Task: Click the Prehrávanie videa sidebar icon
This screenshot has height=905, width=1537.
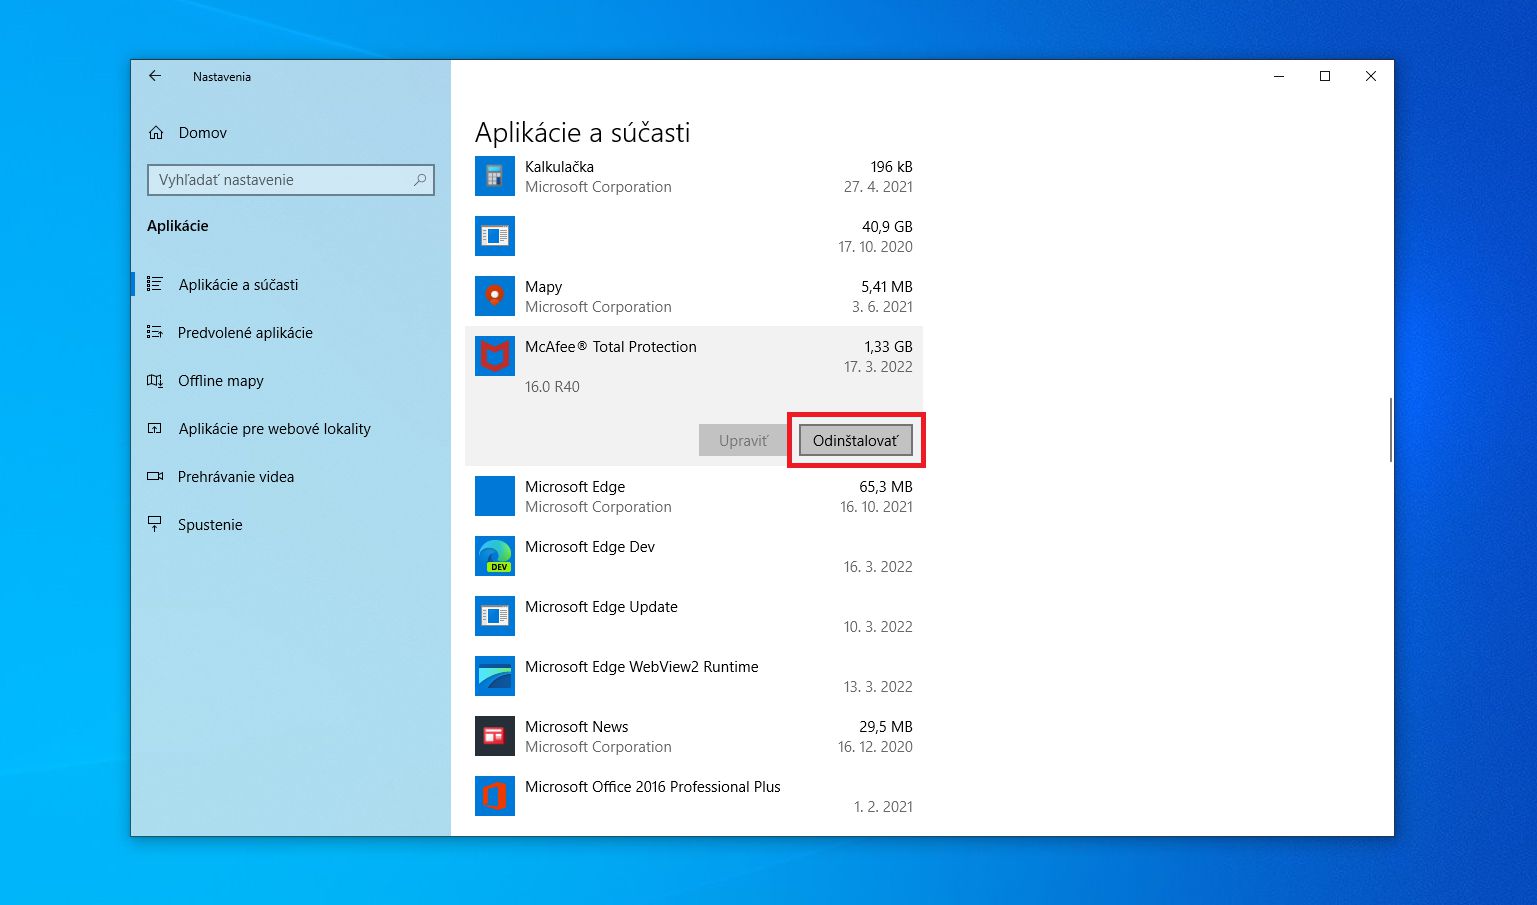Action: point(155,476)
